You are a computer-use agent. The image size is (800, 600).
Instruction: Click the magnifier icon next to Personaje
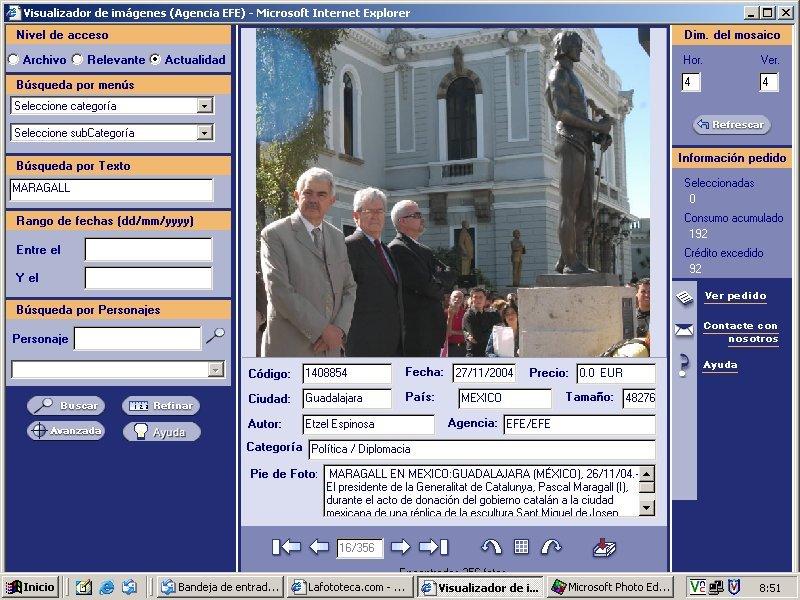pyautogui.click(x=215, y=337)
